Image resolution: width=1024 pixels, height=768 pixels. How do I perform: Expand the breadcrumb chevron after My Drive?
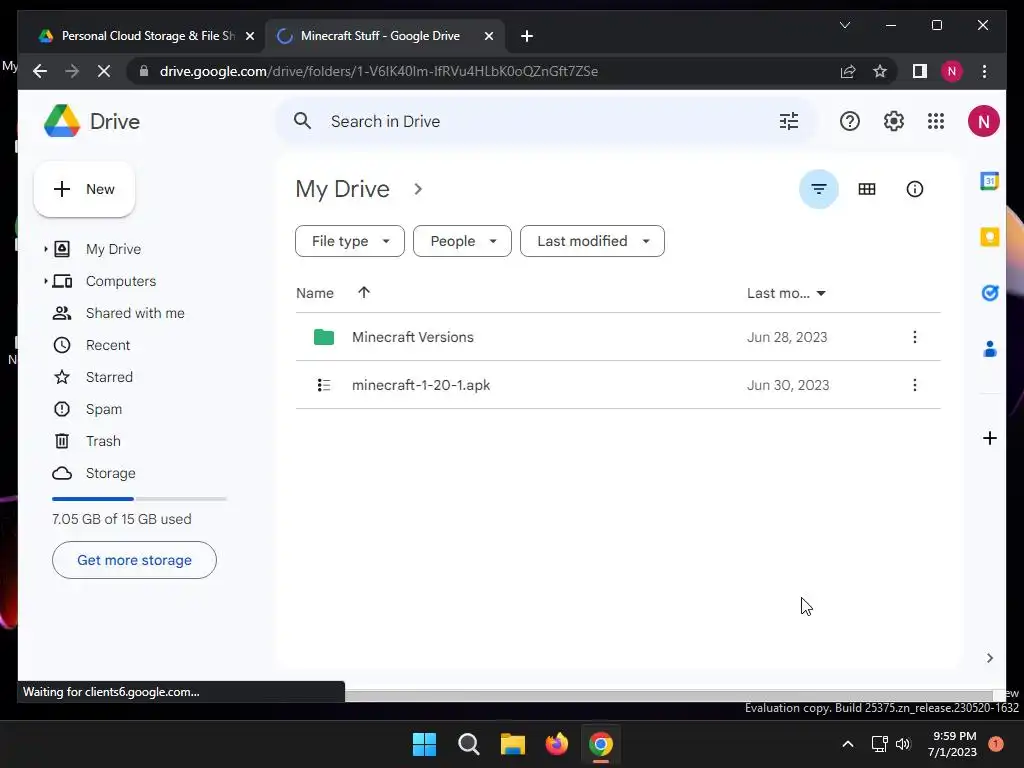pyautogui.click(x=418, y=189)
